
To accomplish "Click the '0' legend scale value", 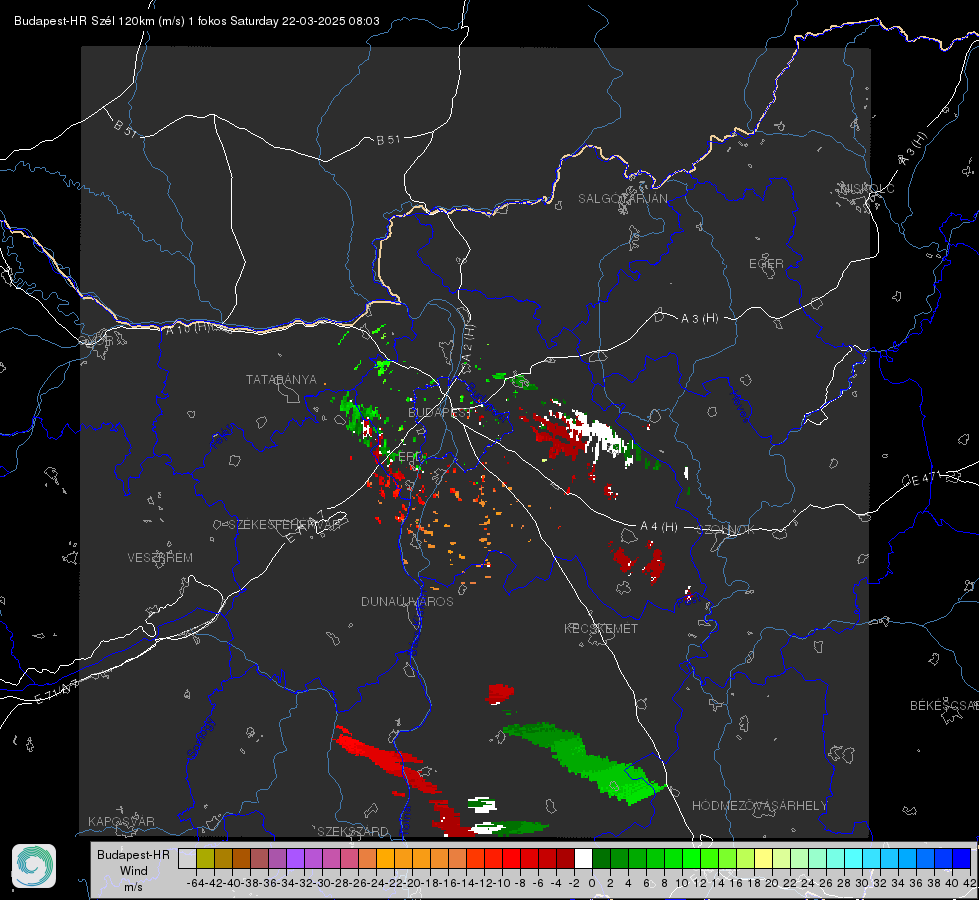I will coord(592,883).
